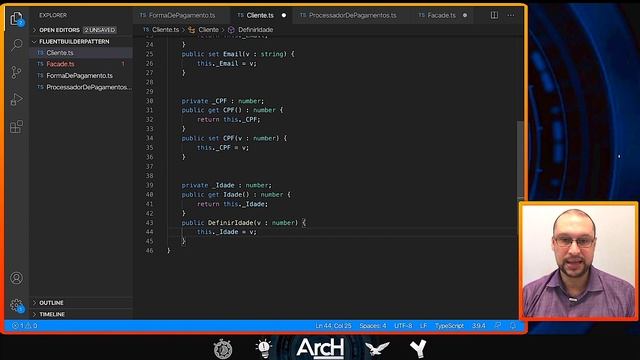Open the Manage gear icon
Viewport: 640px width, 360px height.
click(16, 305)
